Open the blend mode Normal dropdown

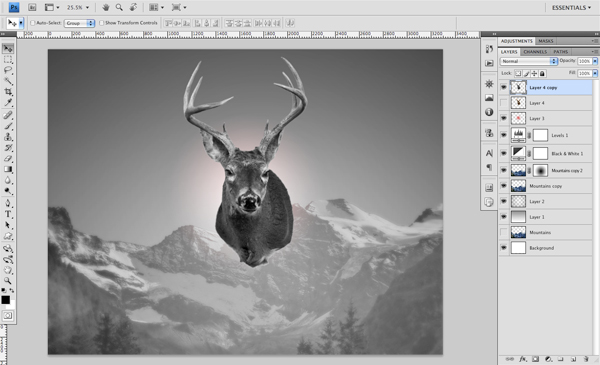pyautogui.click(x=528, y=61)
